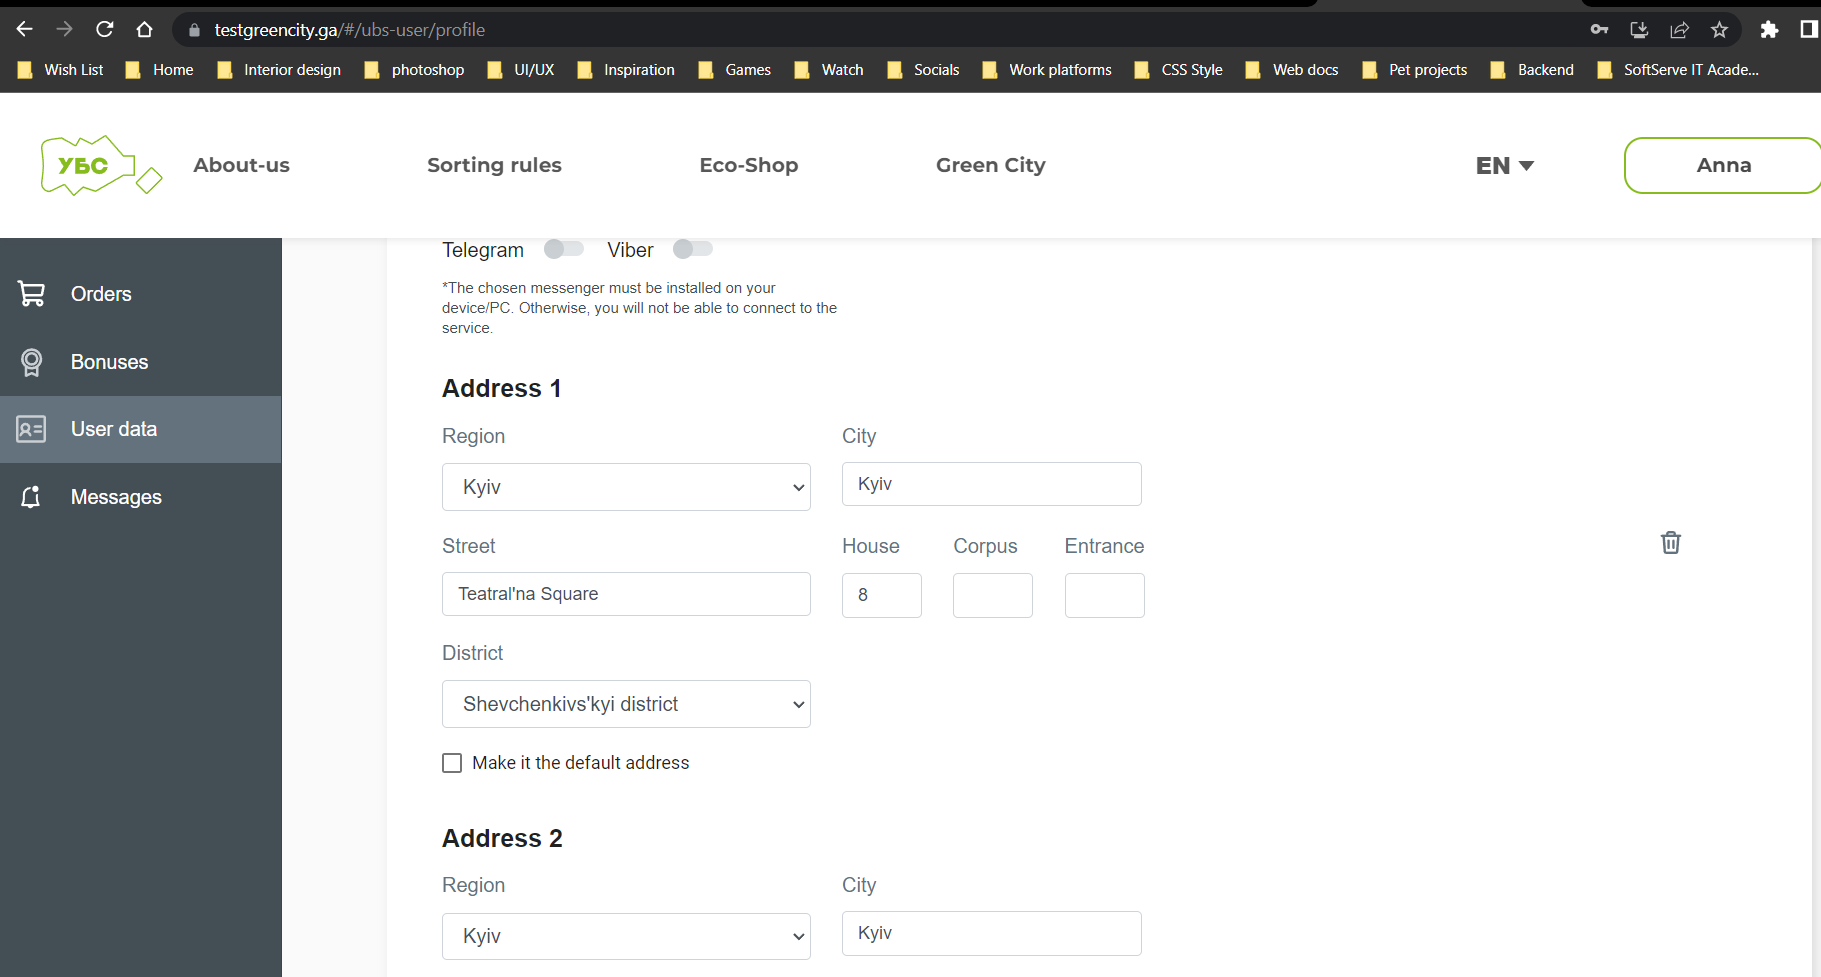Image resolution: width=1821 pixels, height=977 pixels.
Task: Check Make it the default address
Action: tap(452, 762)
